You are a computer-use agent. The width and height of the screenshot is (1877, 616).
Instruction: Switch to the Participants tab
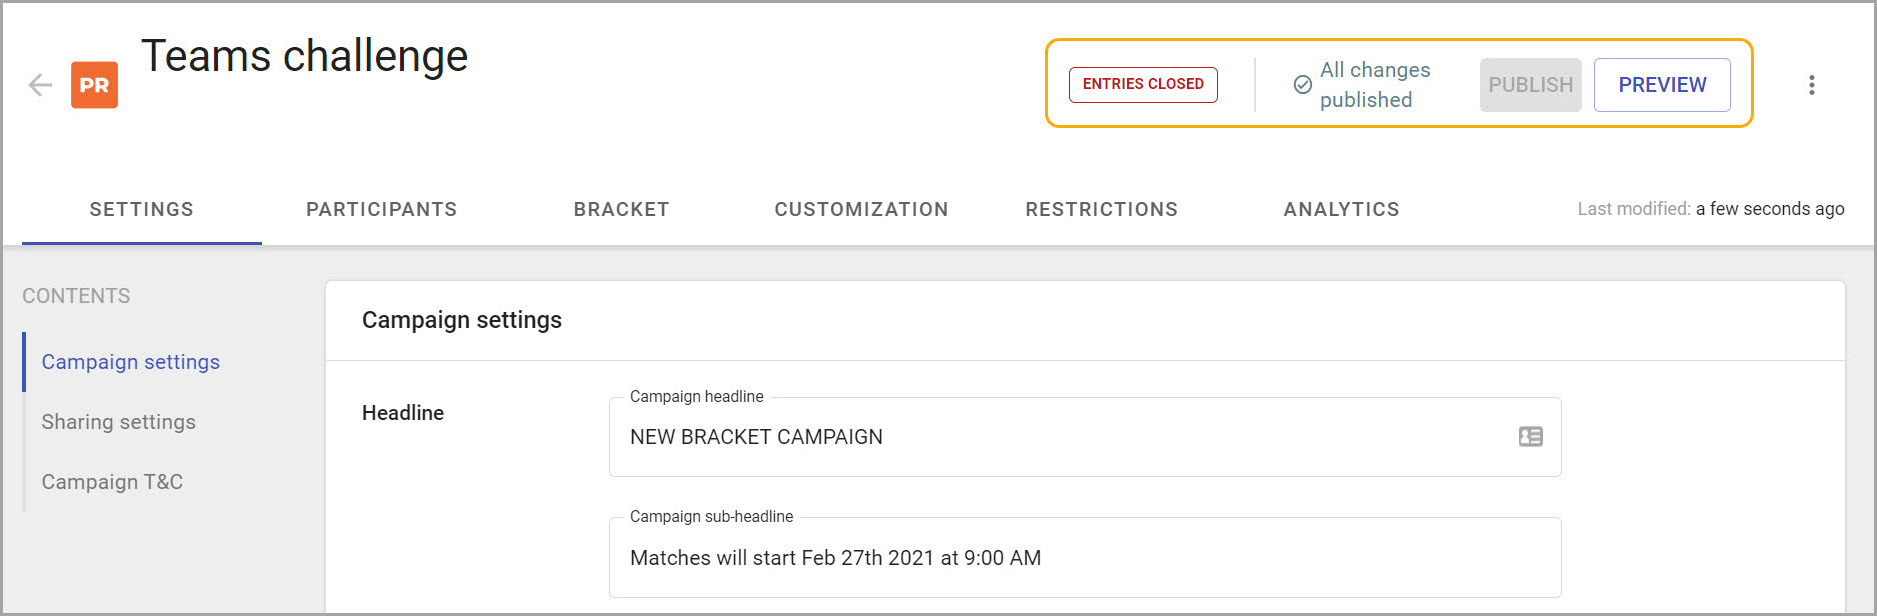[x=382, y=209]
